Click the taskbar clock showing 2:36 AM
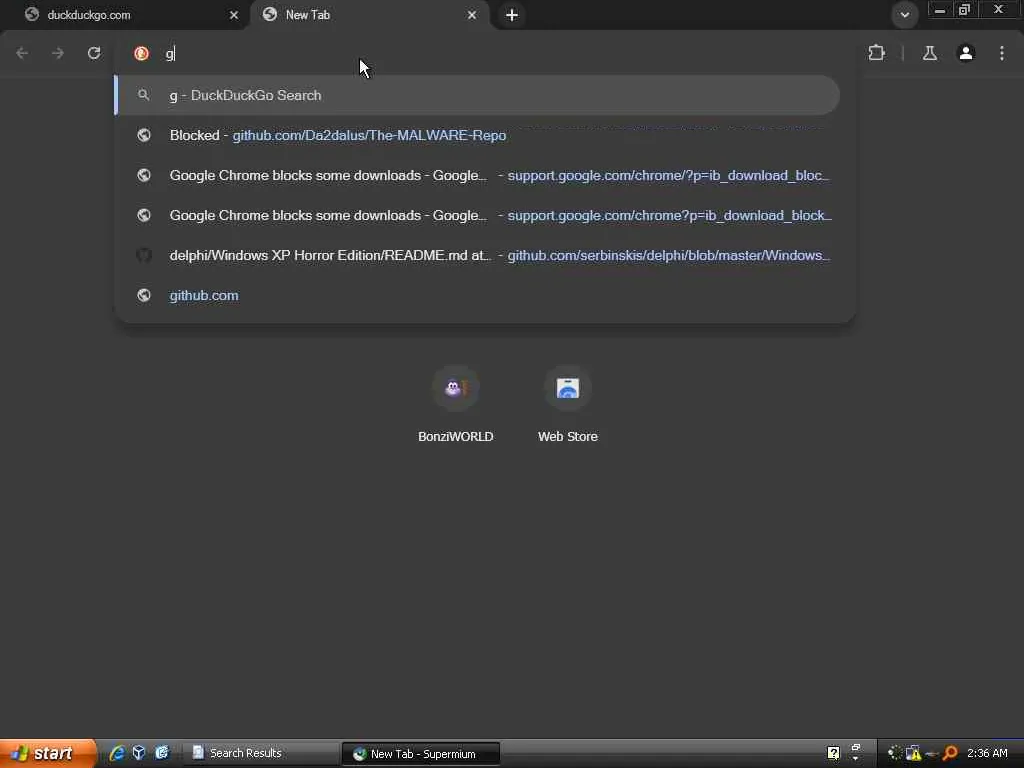The width and height of the screenshot is (1024, 768). pos(987,753)
